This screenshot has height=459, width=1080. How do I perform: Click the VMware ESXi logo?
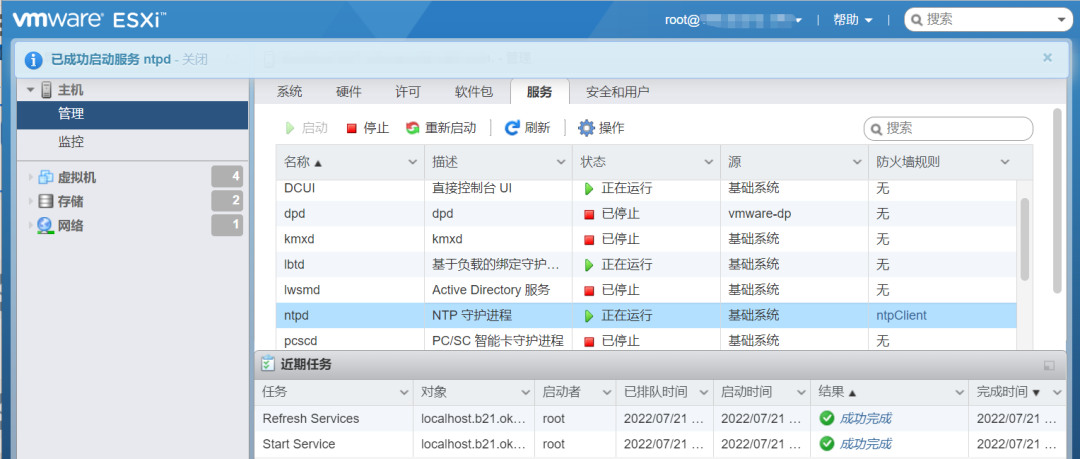[x=90, y=19]
